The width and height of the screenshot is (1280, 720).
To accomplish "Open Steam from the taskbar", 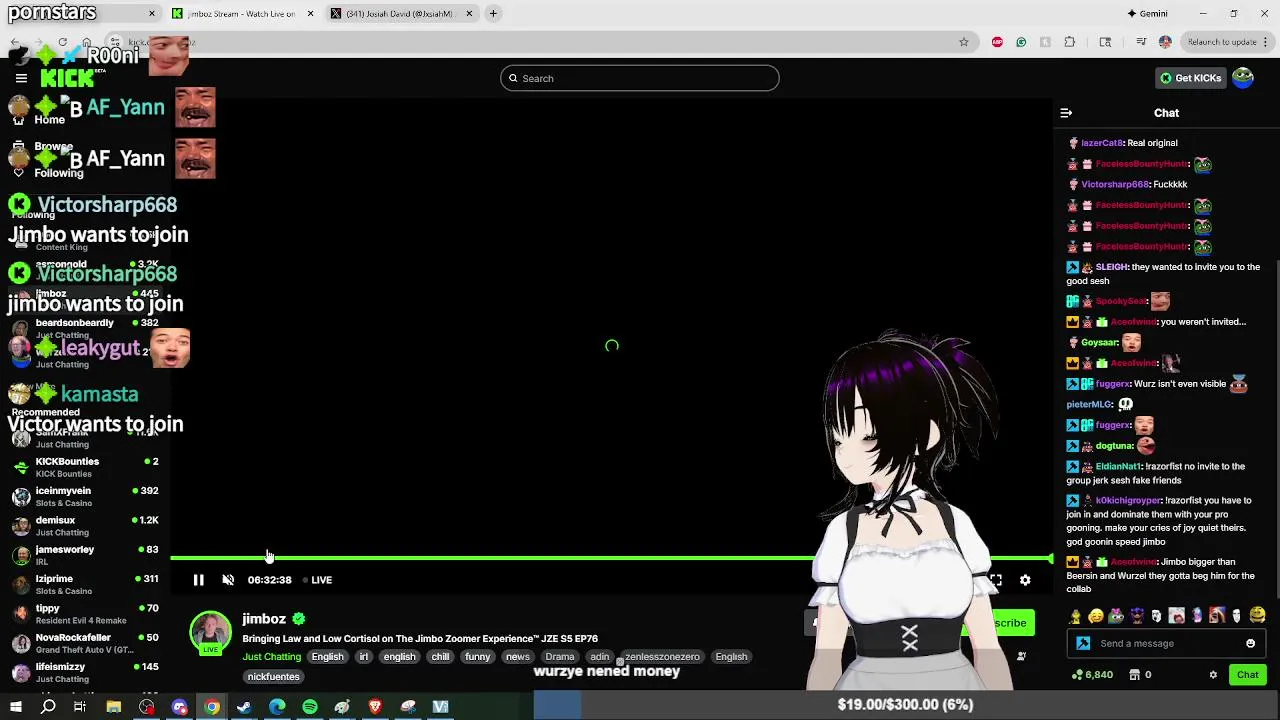I will click(244, 707).
